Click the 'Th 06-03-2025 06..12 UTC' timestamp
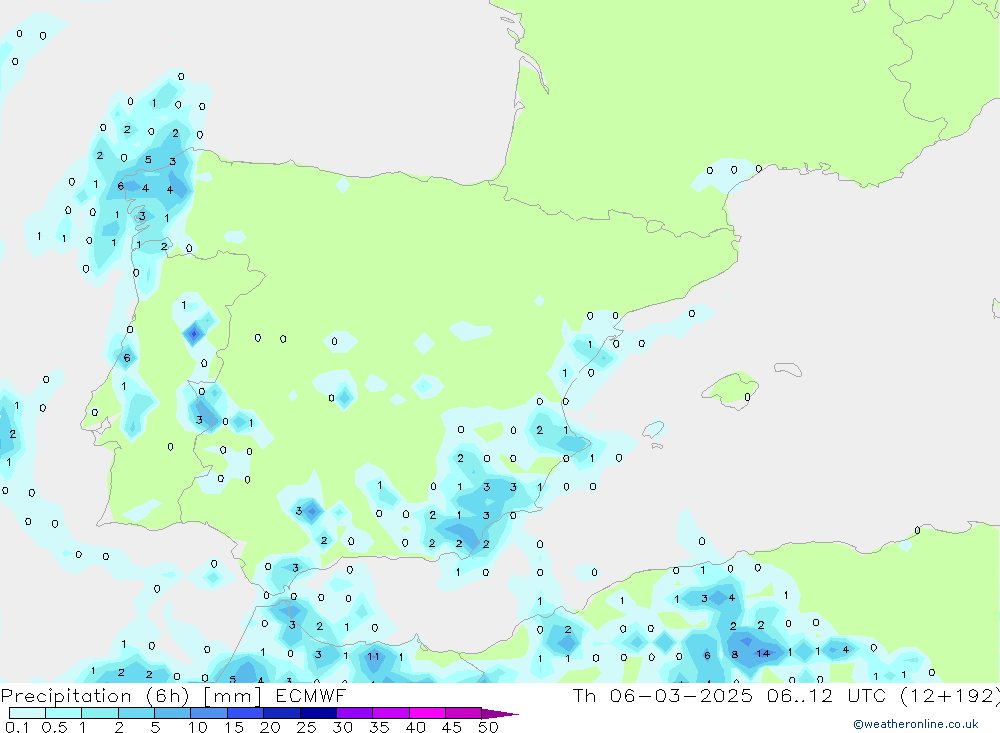 click(x=732, y=695)
